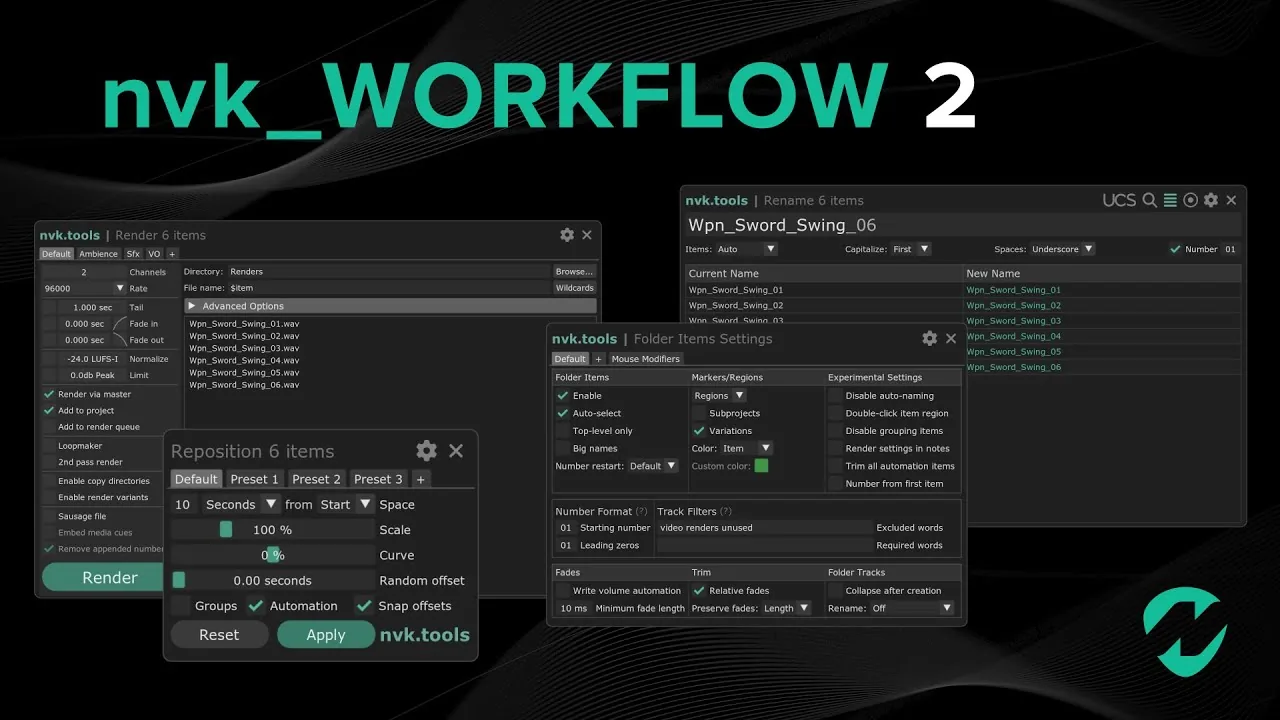The width and height of the screenshot is (1280, 720).
Task: Open Items Auto dropdown in Rename window
Action: (x=746, y=249)
